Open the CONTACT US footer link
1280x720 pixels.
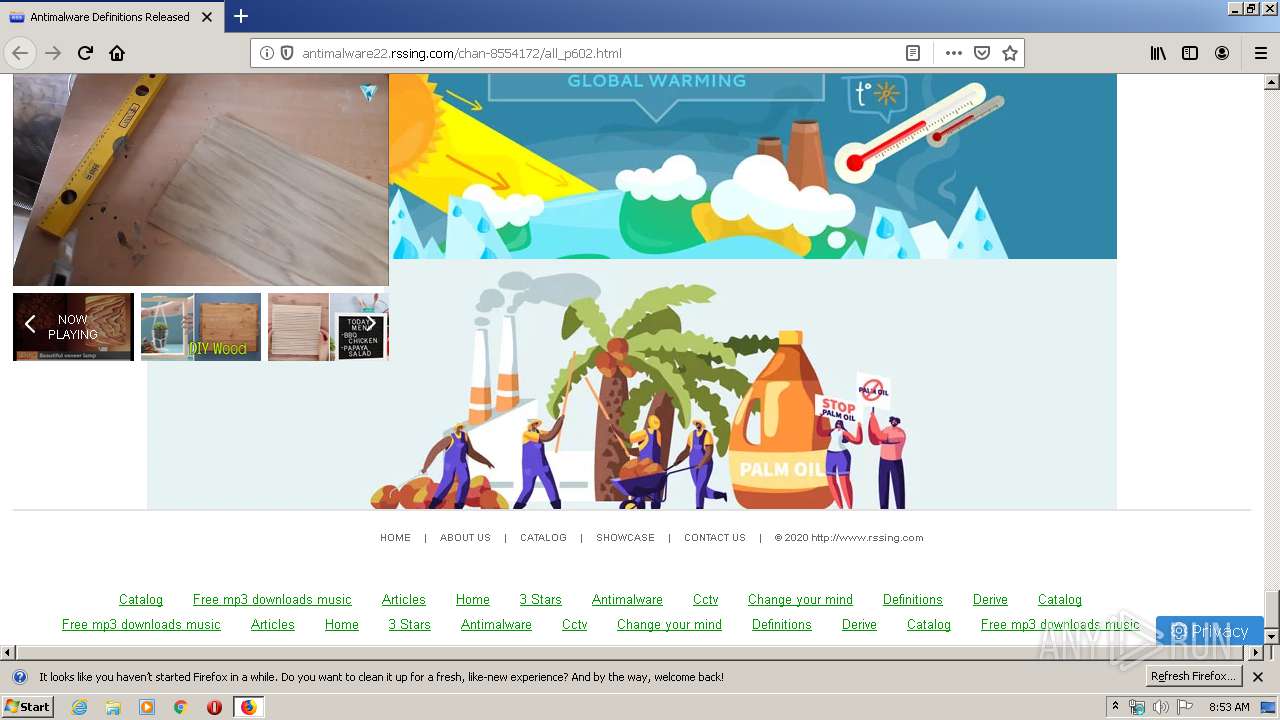[715, 538]
